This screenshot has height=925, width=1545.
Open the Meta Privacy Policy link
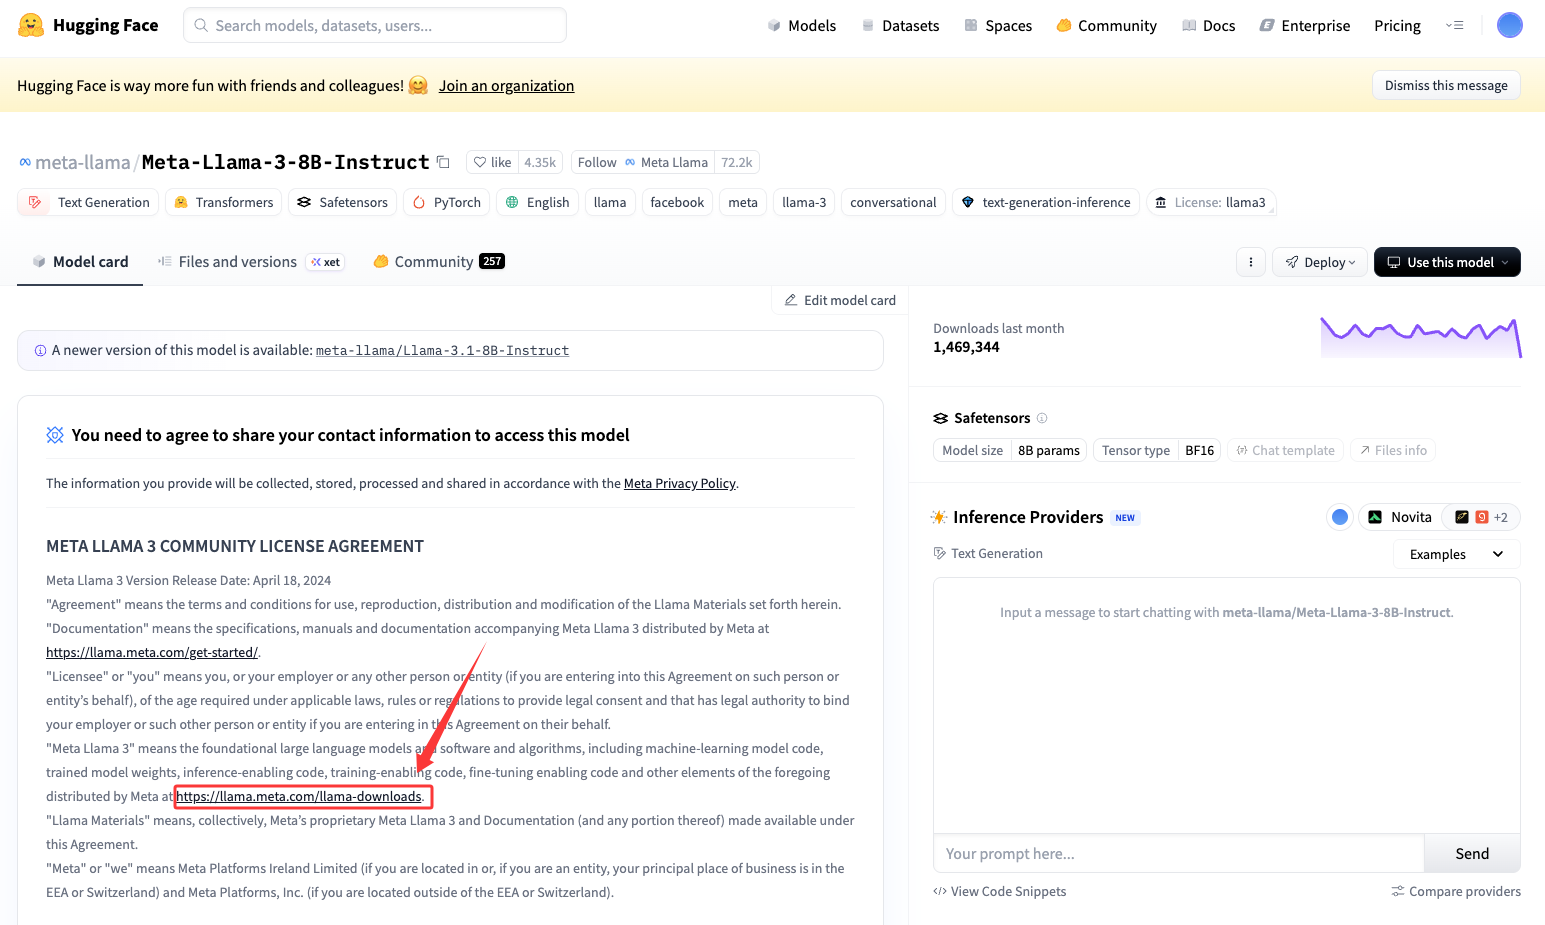[680, 484]
